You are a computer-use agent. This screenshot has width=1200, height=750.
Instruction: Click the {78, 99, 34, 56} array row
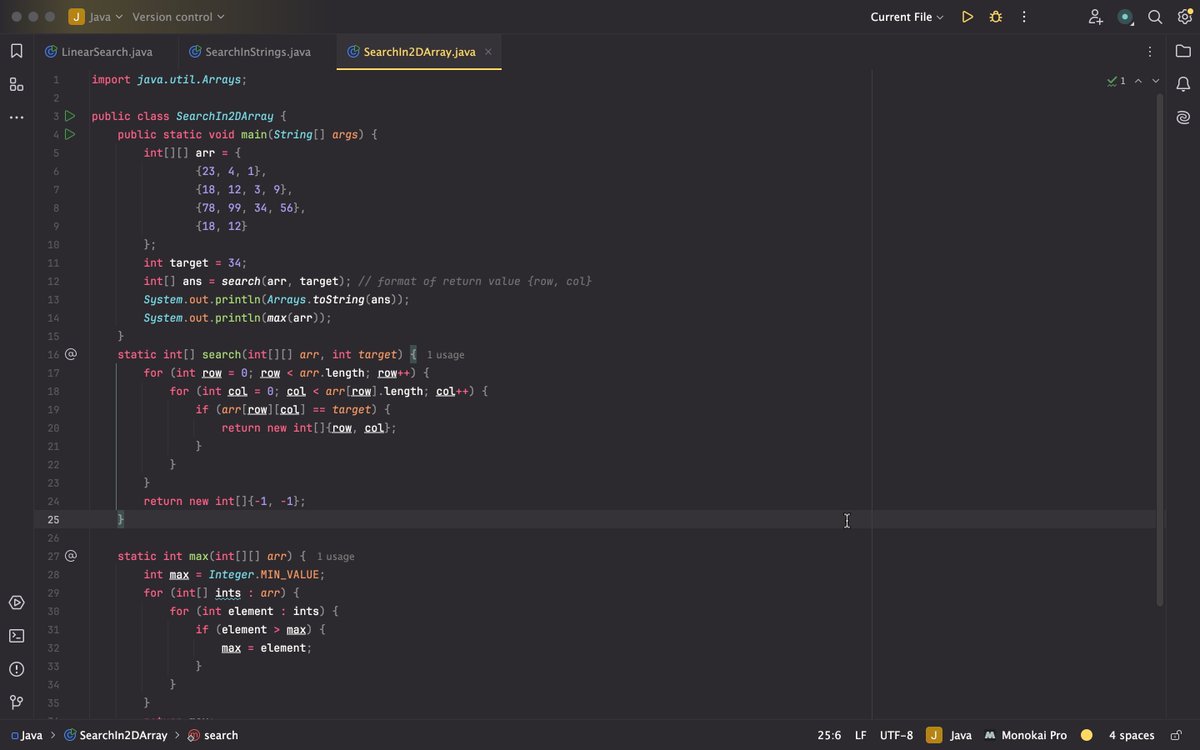coord(250,208)
